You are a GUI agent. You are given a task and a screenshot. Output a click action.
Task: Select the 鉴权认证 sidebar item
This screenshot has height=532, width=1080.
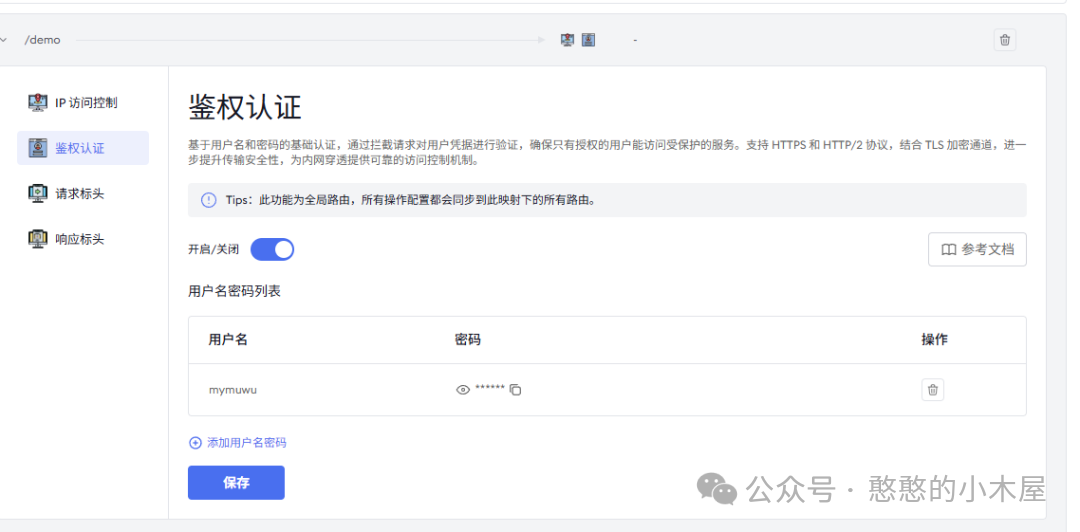(82, 148)
